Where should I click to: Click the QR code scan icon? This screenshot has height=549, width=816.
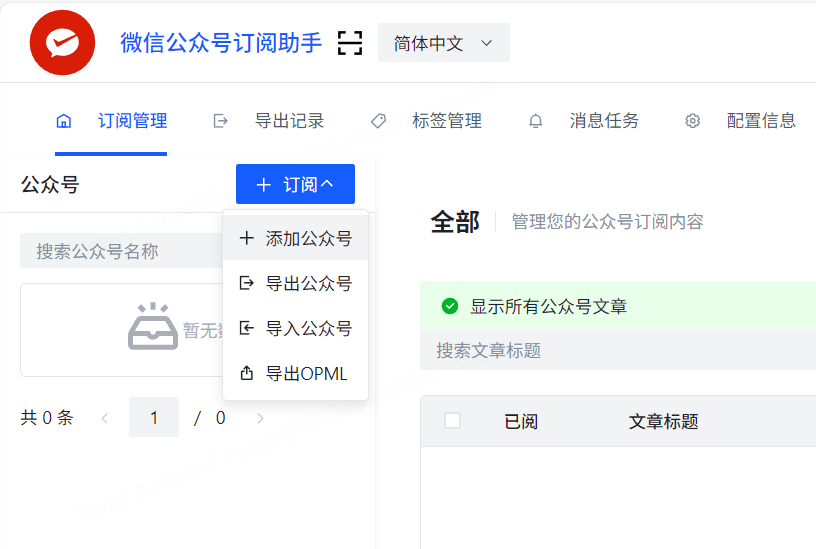[350, 42]
